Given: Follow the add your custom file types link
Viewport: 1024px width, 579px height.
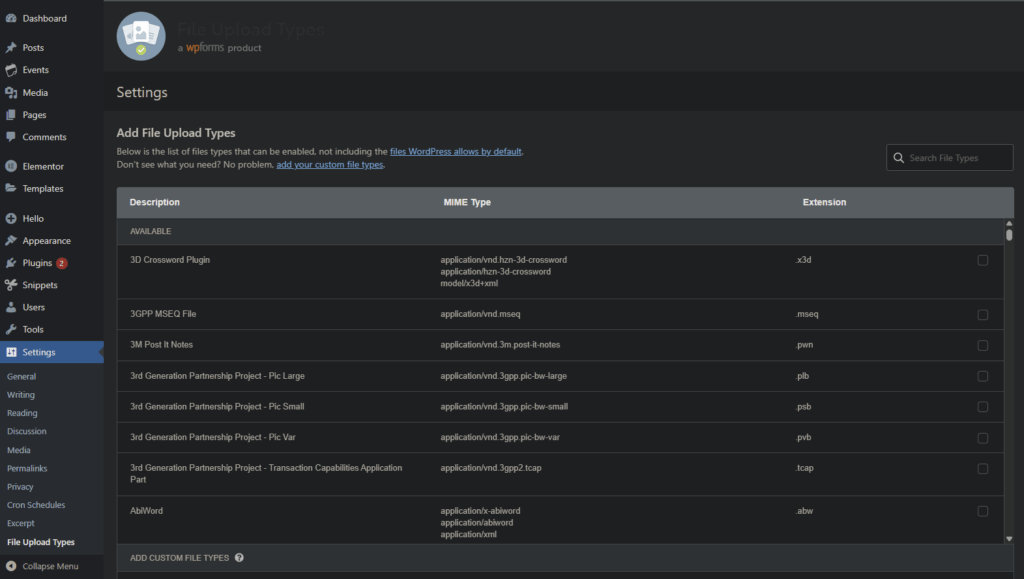Looking at the screenshot, I should pyautogui.click(x=330, y=164).
